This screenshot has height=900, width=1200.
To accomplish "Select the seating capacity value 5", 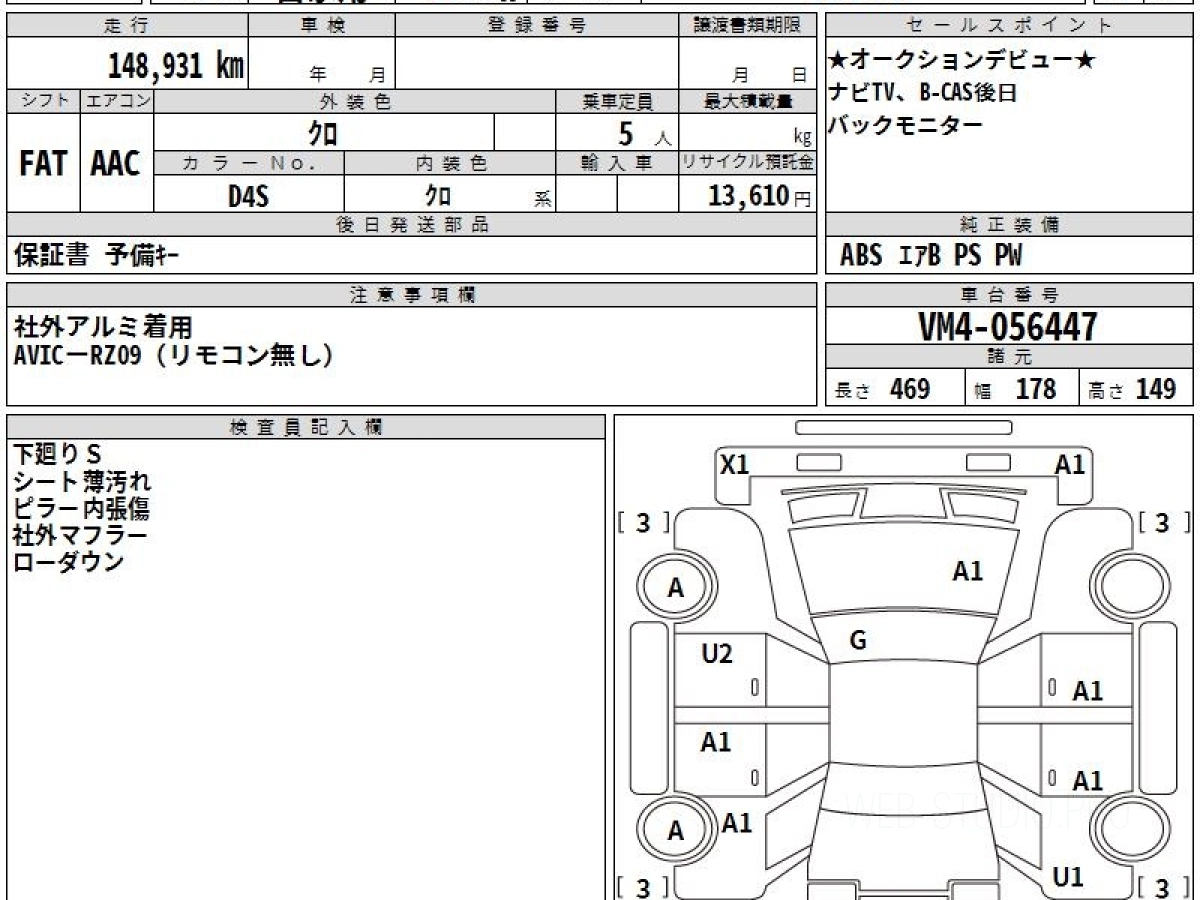I will (627, 134).
